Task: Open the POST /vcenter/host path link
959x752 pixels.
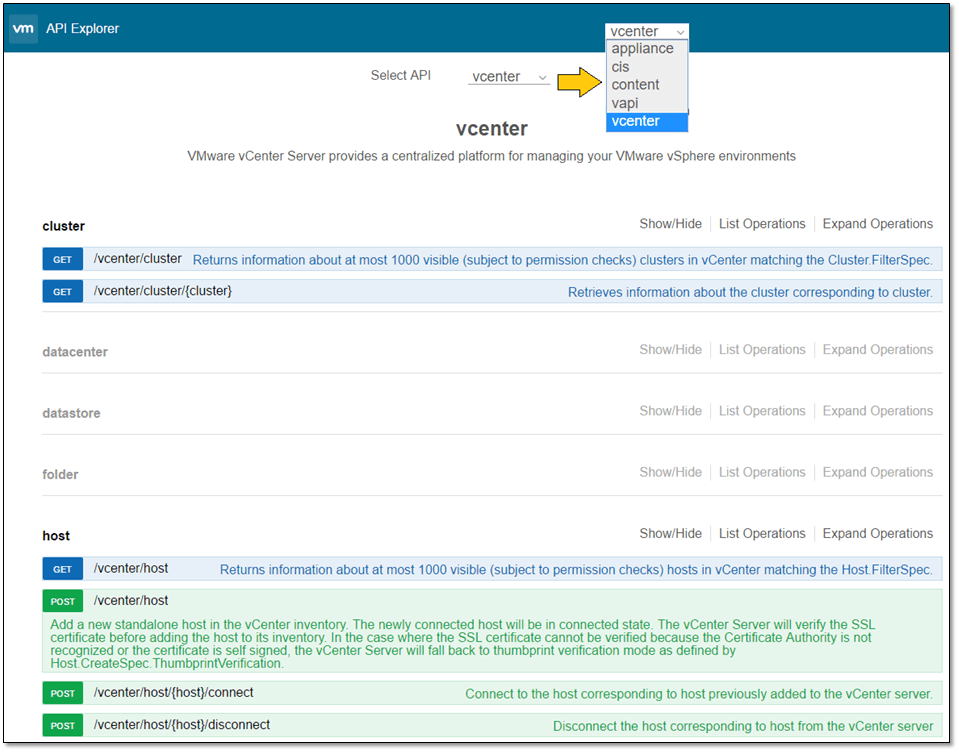Action: pos(131,601)
